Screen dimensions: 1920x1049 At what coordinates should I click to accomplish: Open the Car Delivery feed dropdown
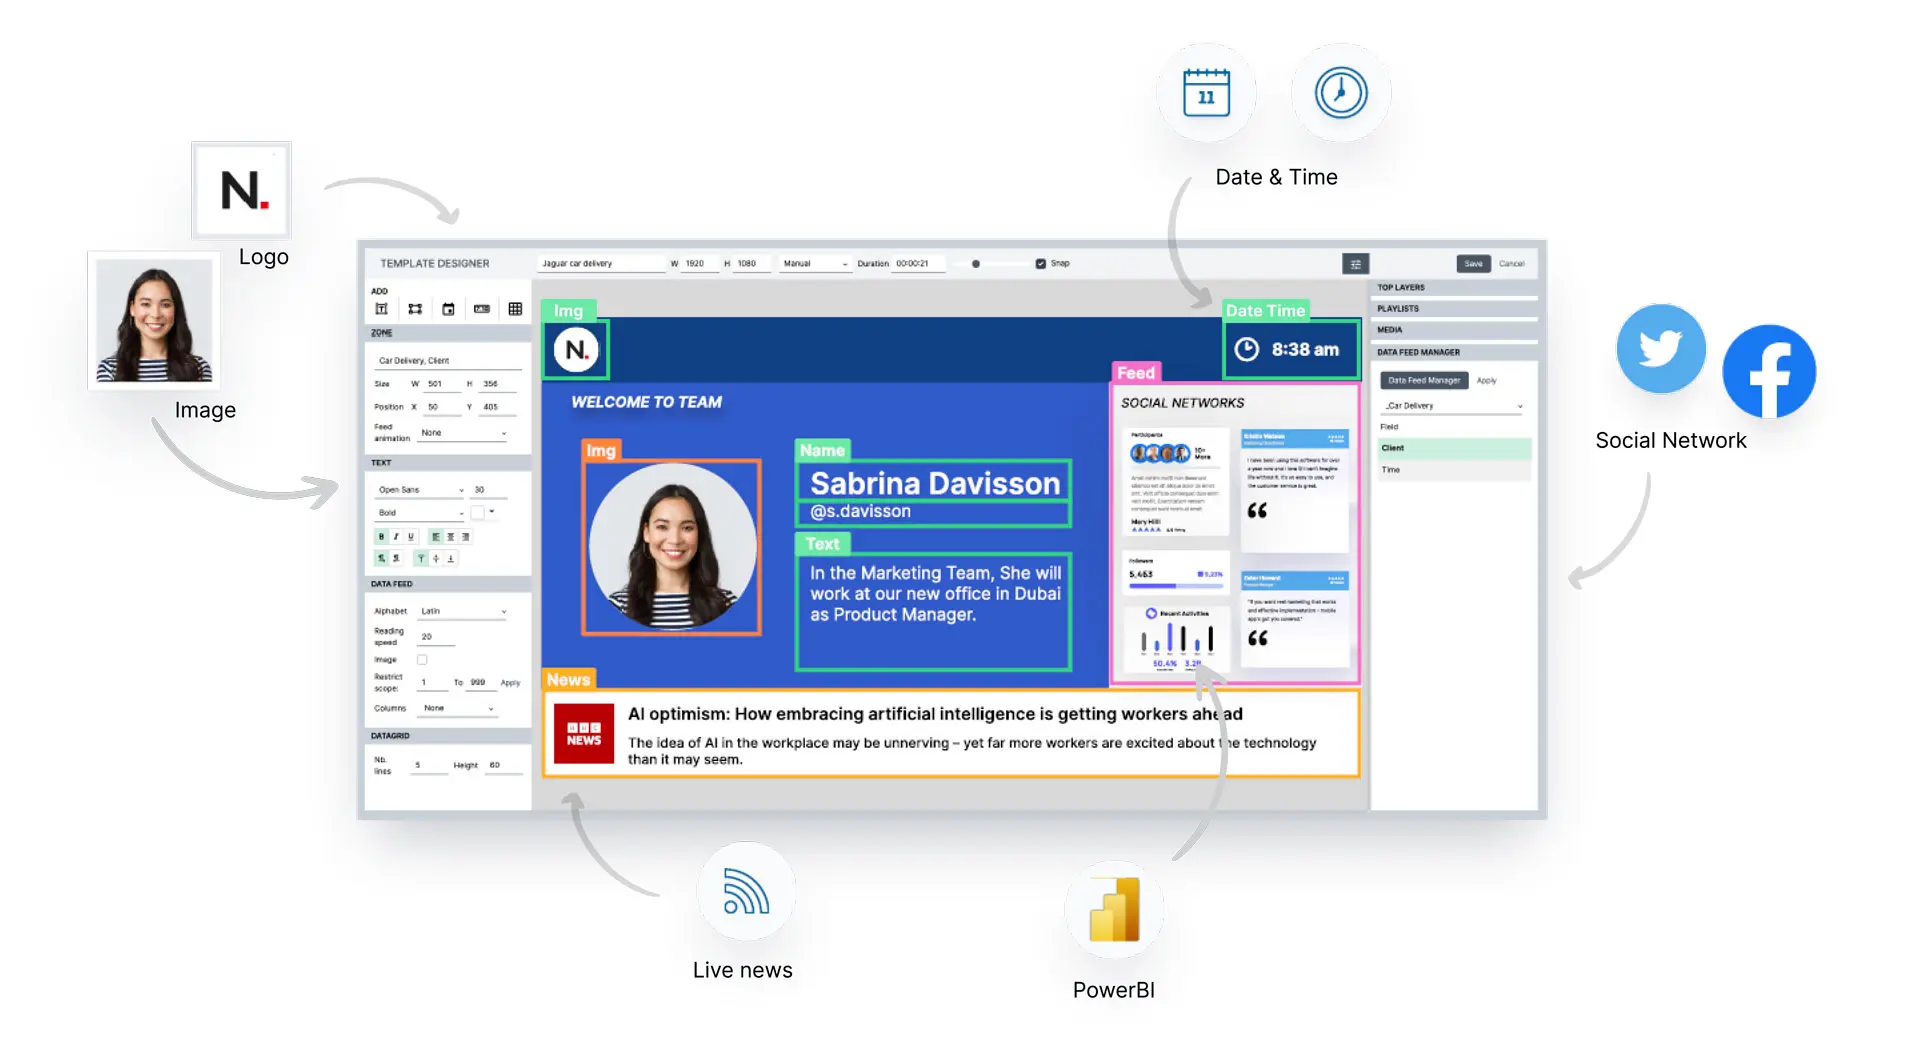point(1452,406)
